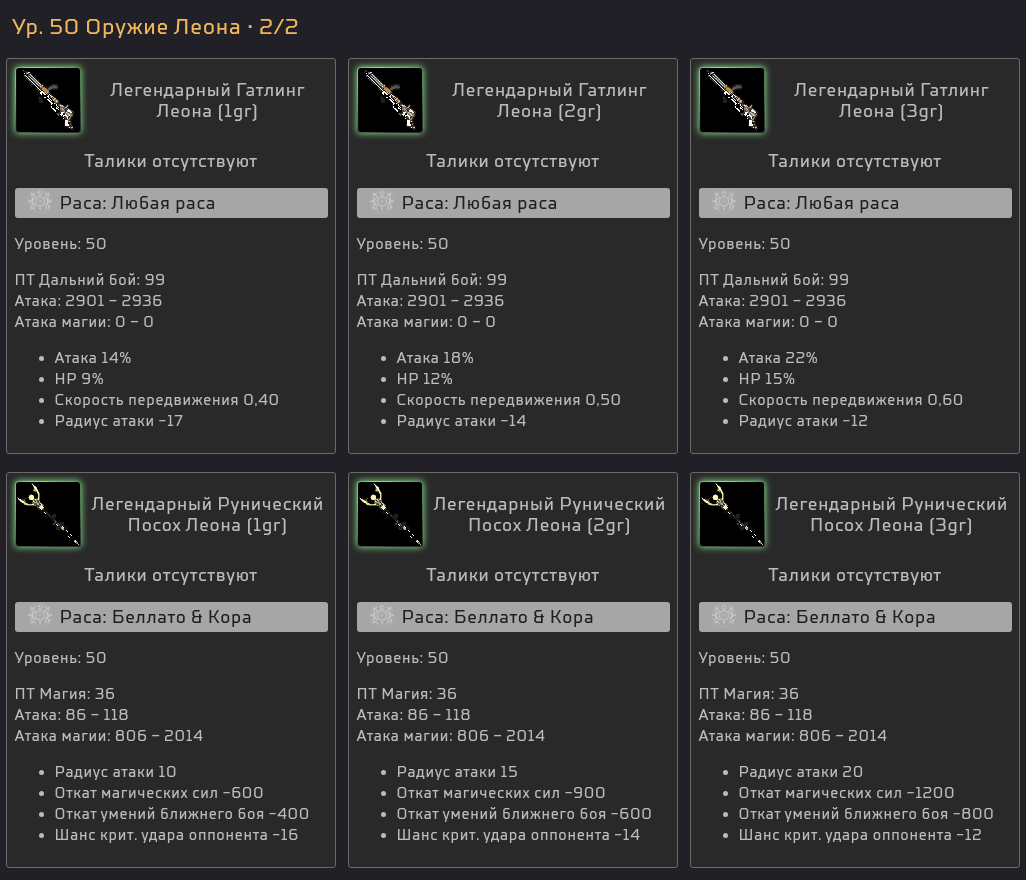Click the Рунический Посох Леона (2gr) staff icon
This screenshot has width=1026, height=880.
390,514
